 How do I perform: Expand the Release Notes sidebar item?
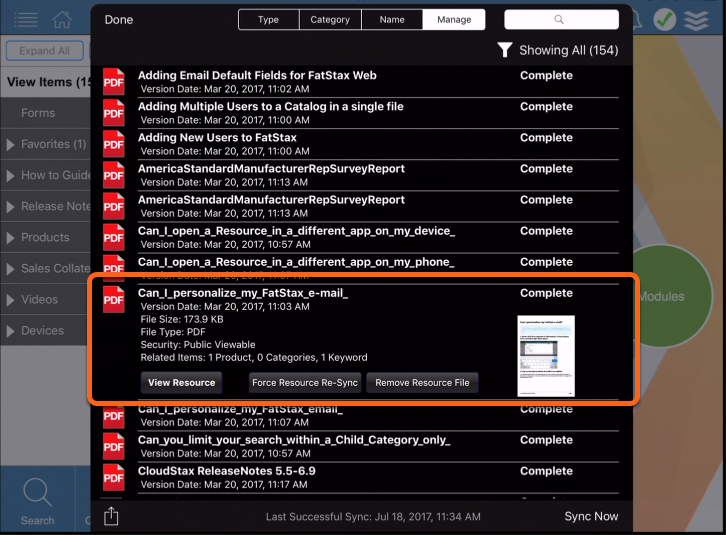pos(46,206)
